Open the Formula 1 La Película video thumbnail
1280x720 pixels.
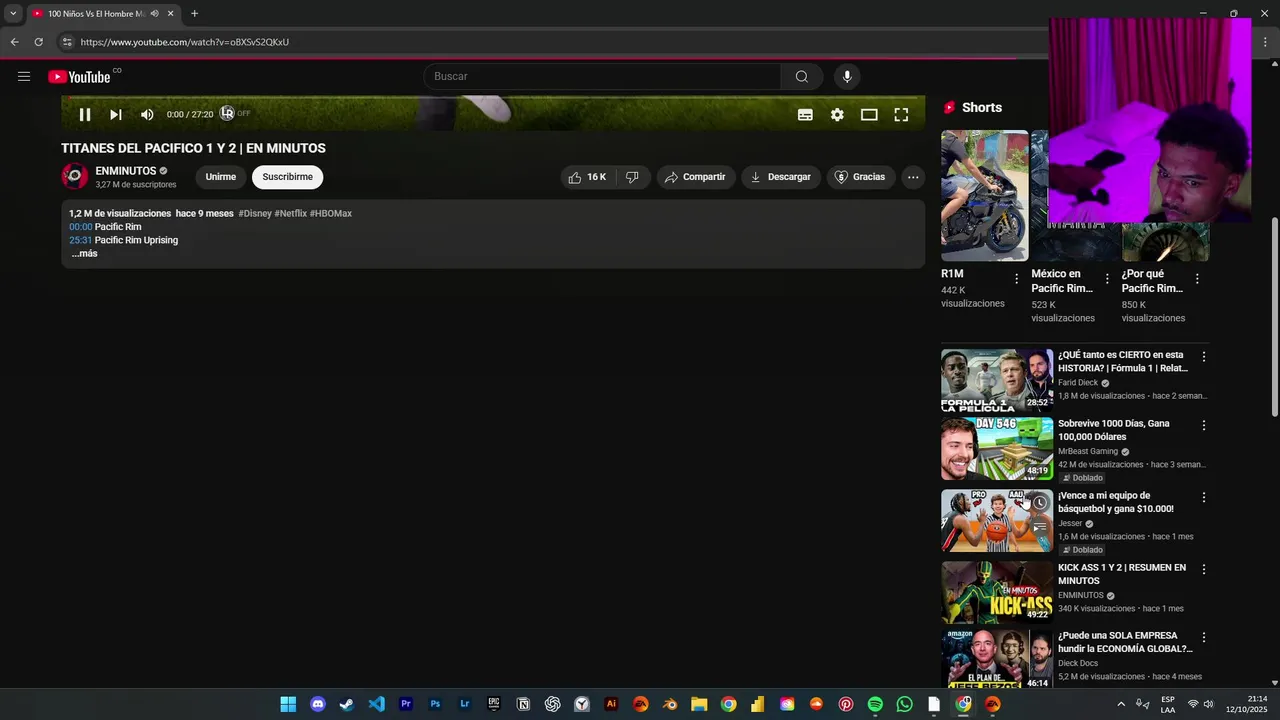pos(997,380)
